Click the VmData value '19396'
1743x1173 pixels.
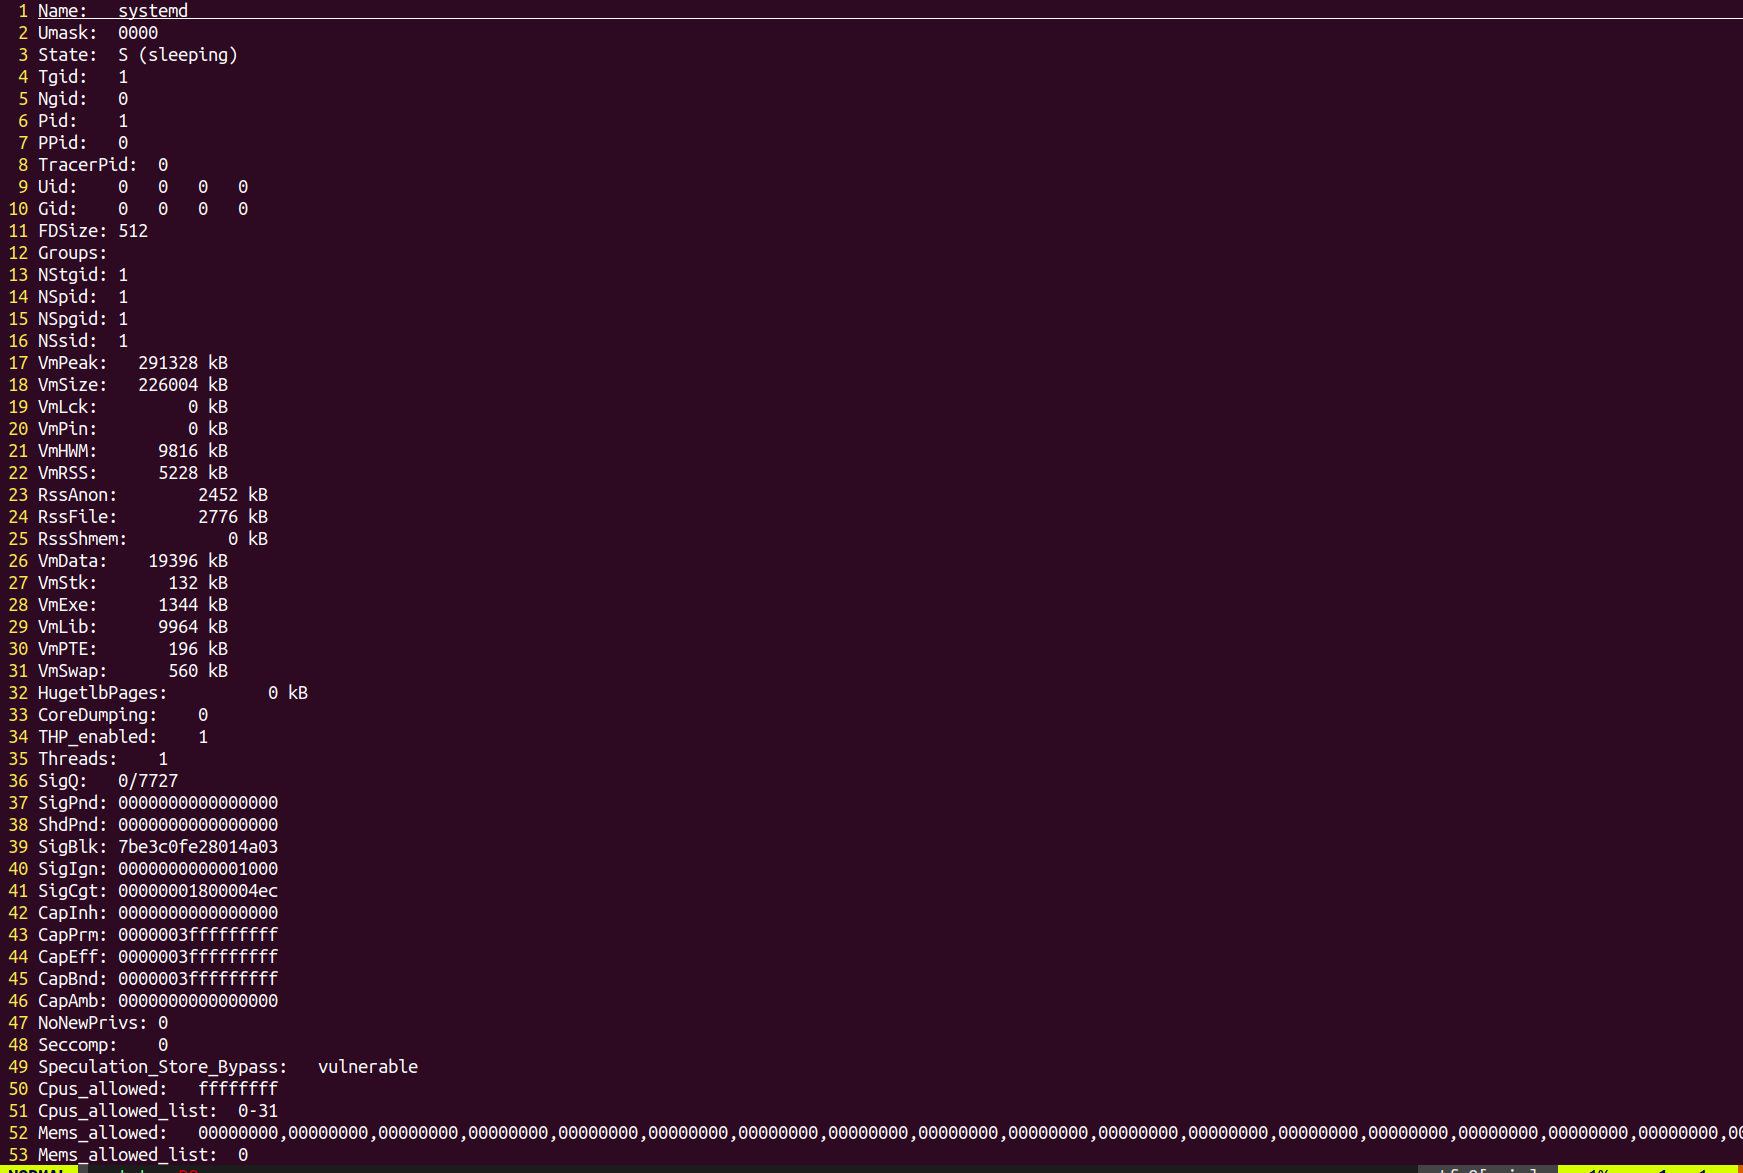point(173,561)
